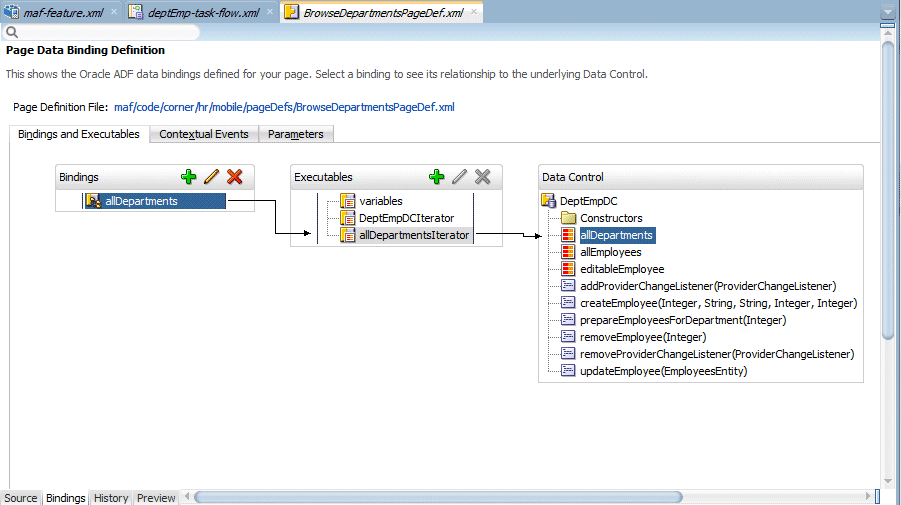
Task: Delete the selected binding with red X
Action: [234, 177]
